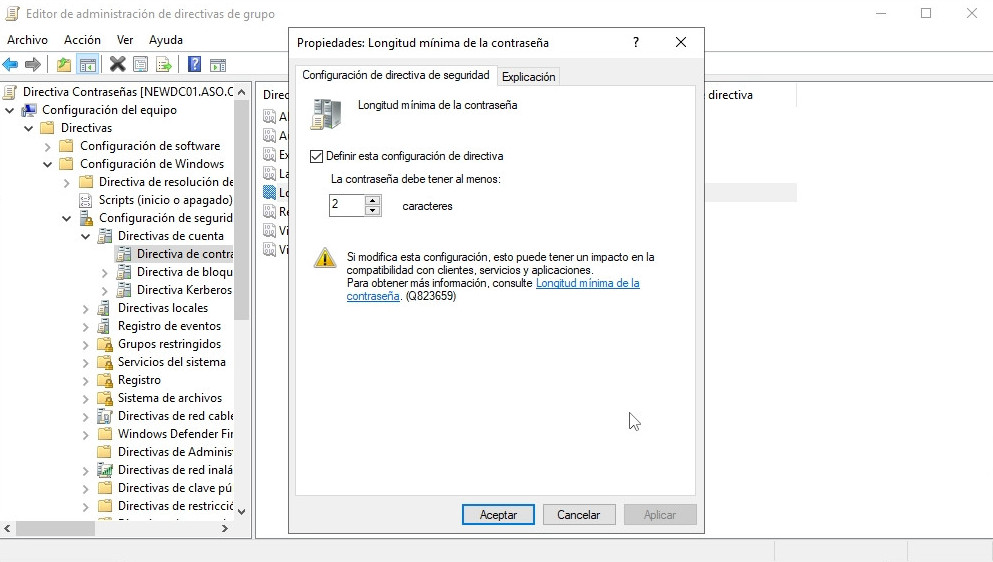Toggle the show/hide console tree icon
Screen dimensions: 993x562
(88, 65)
